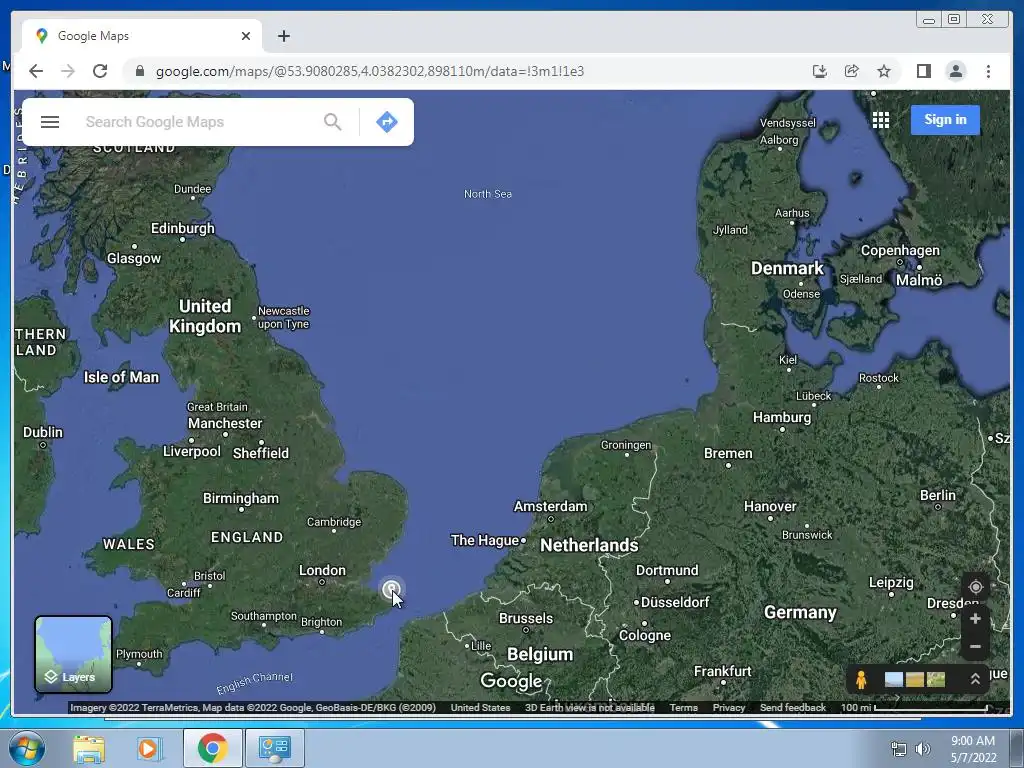Click the North Sea label
The image size is (1024, 768).
[488, 194]
